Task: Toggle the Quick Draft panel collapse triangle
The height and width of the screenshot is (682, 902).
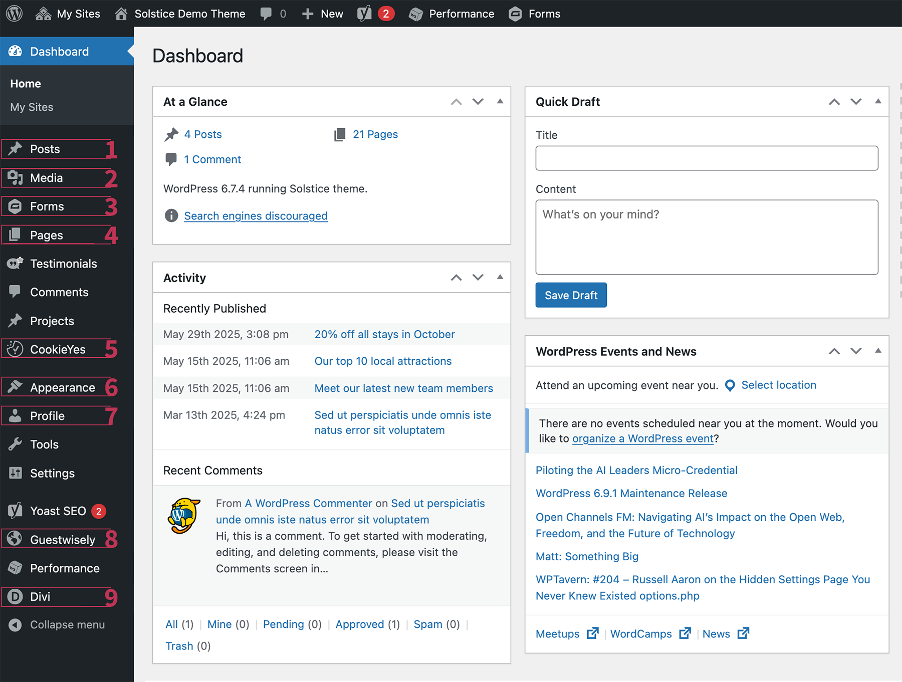Action: tap(878, 101)
